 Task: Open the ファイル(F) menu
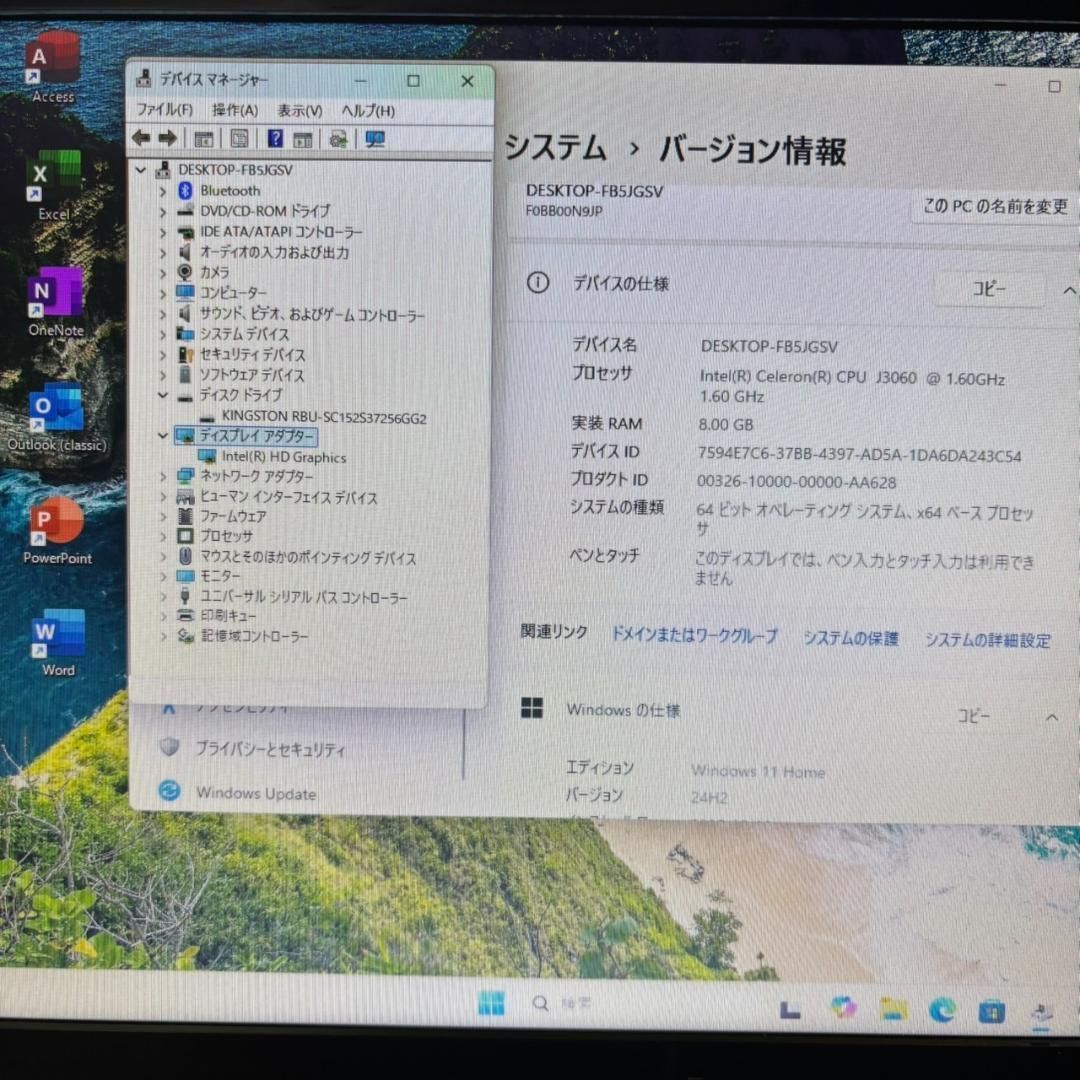pyautogui.click(x=164, y=110)
